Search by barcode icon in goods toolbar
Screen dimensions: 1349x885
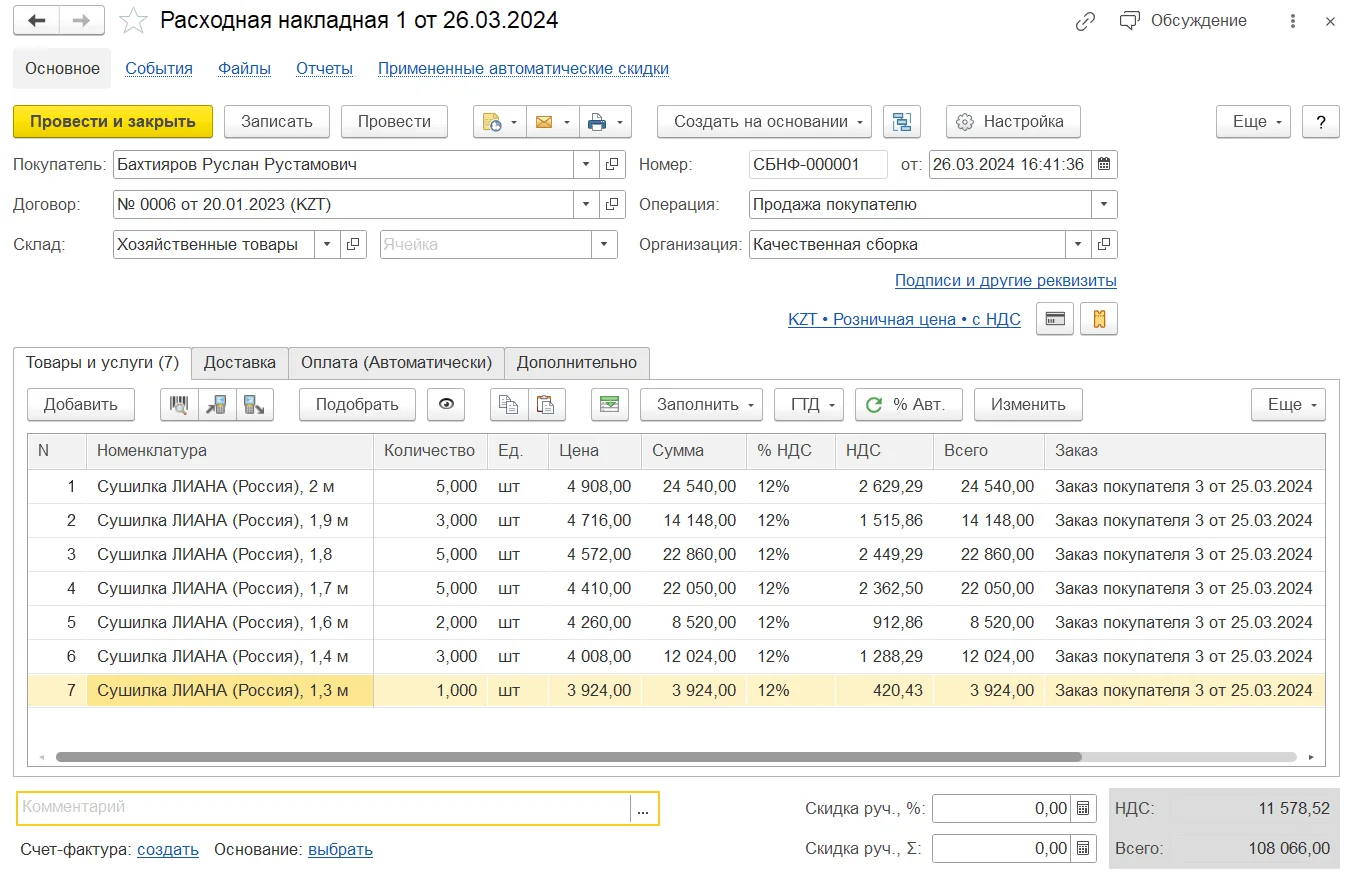tap(179, 405)
